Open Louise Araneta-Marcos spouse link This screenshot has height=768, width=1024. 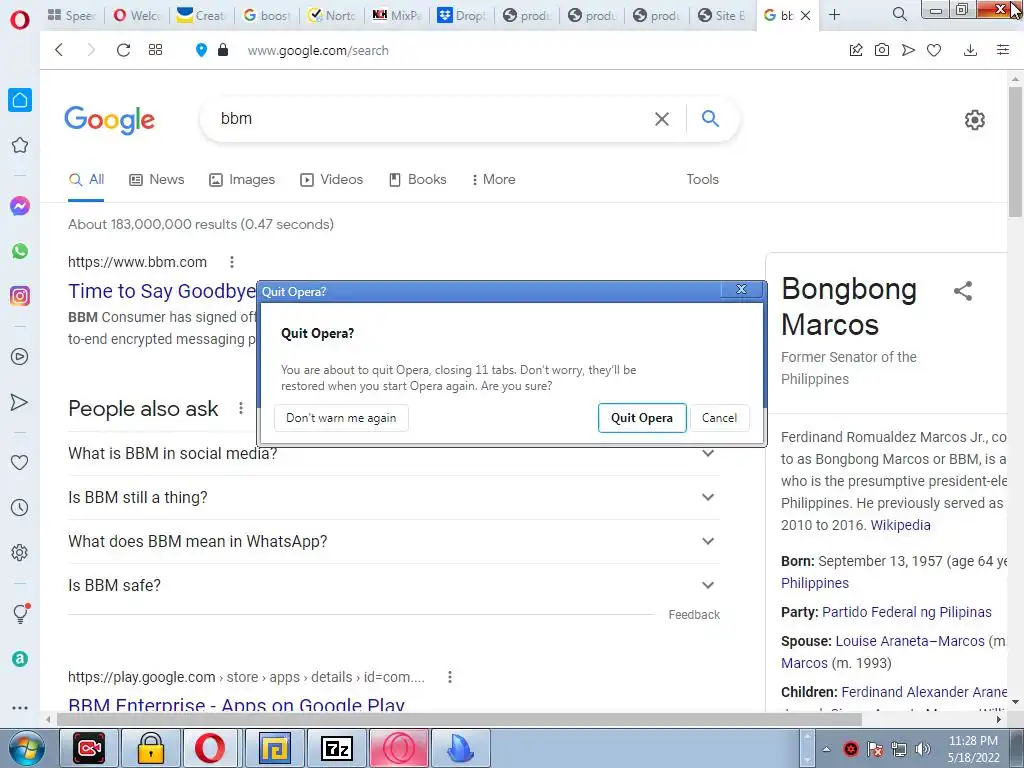pyautogui.click(x=910, y=641)
